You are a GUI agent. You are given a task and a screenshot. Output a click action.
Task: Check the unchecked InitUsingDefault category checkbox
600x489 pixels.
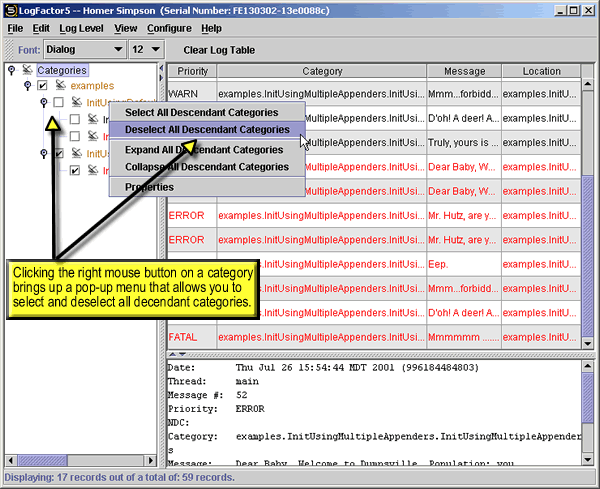58,104
